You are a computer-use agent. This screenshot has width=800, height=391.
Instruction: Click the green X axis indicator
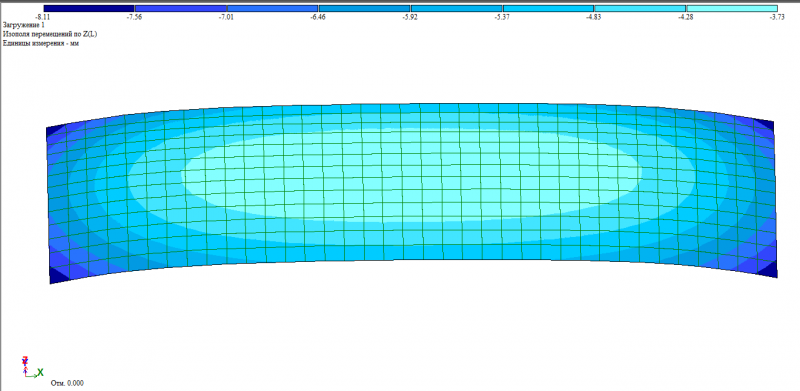coord(40,372)
